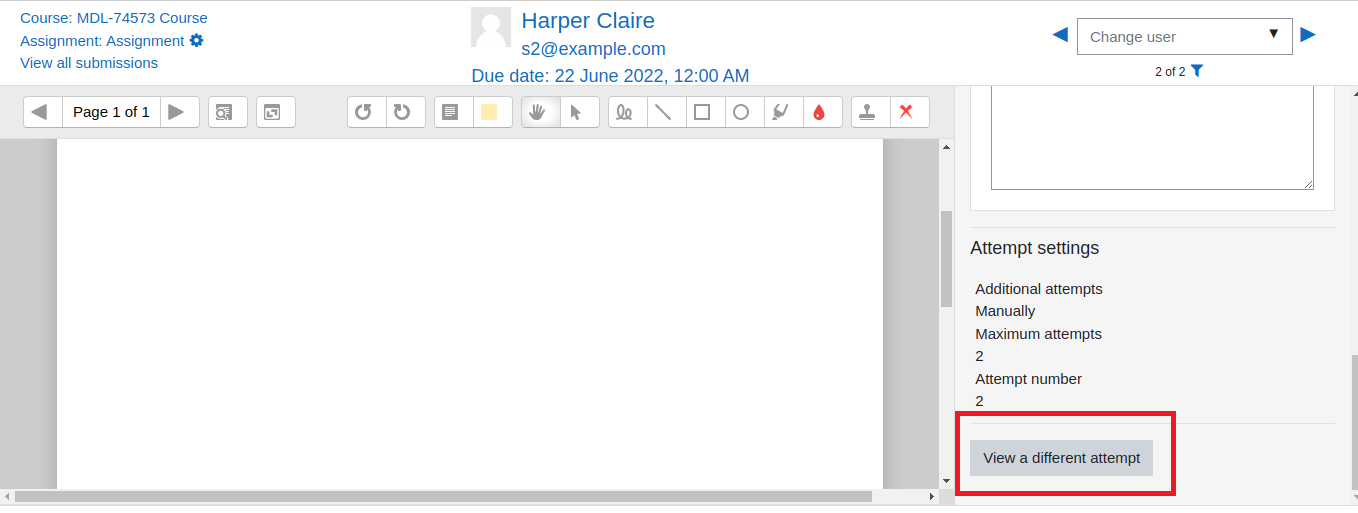Click the PDF scroll up arrow
The image size is (1358, 513).
click(946, 148)
